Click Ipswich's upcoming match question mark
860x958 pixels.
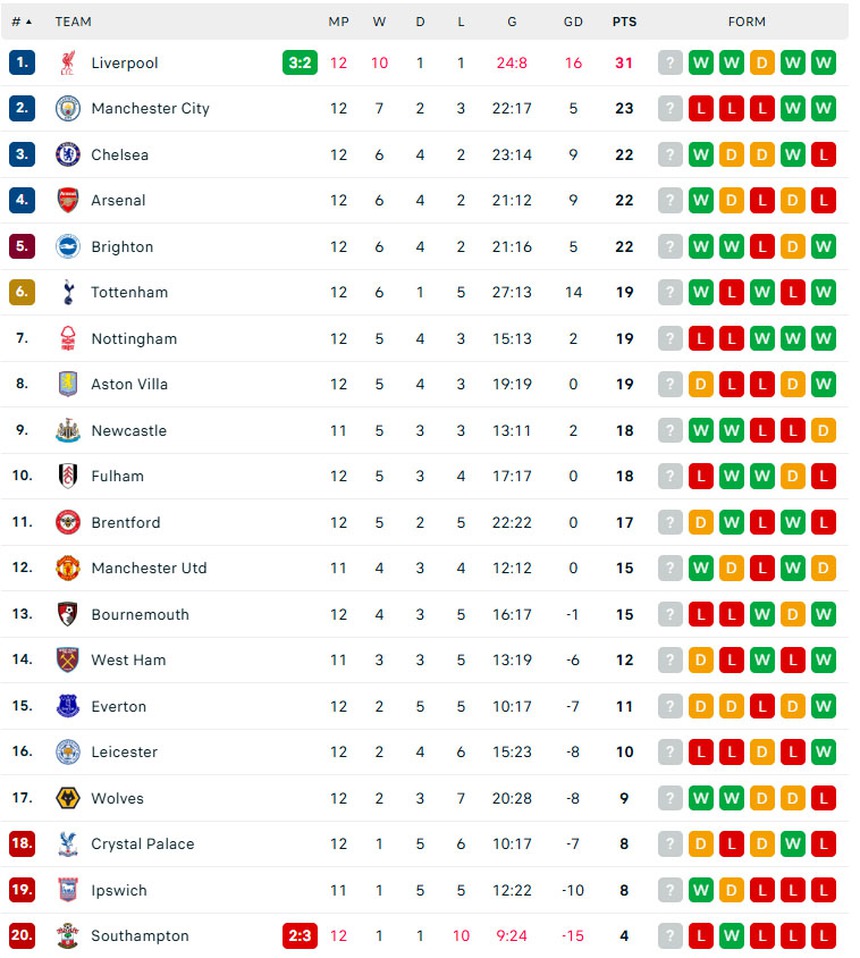click(x=670, y=891)
